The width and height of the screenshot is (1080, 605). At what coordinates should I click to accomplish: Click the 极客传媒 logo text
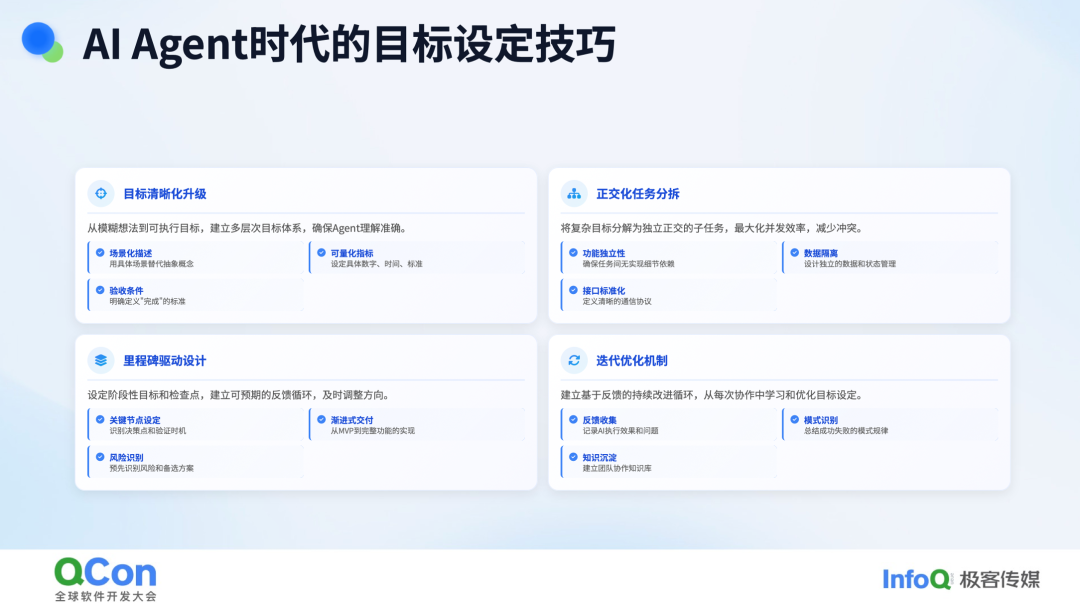pos(999,580)
